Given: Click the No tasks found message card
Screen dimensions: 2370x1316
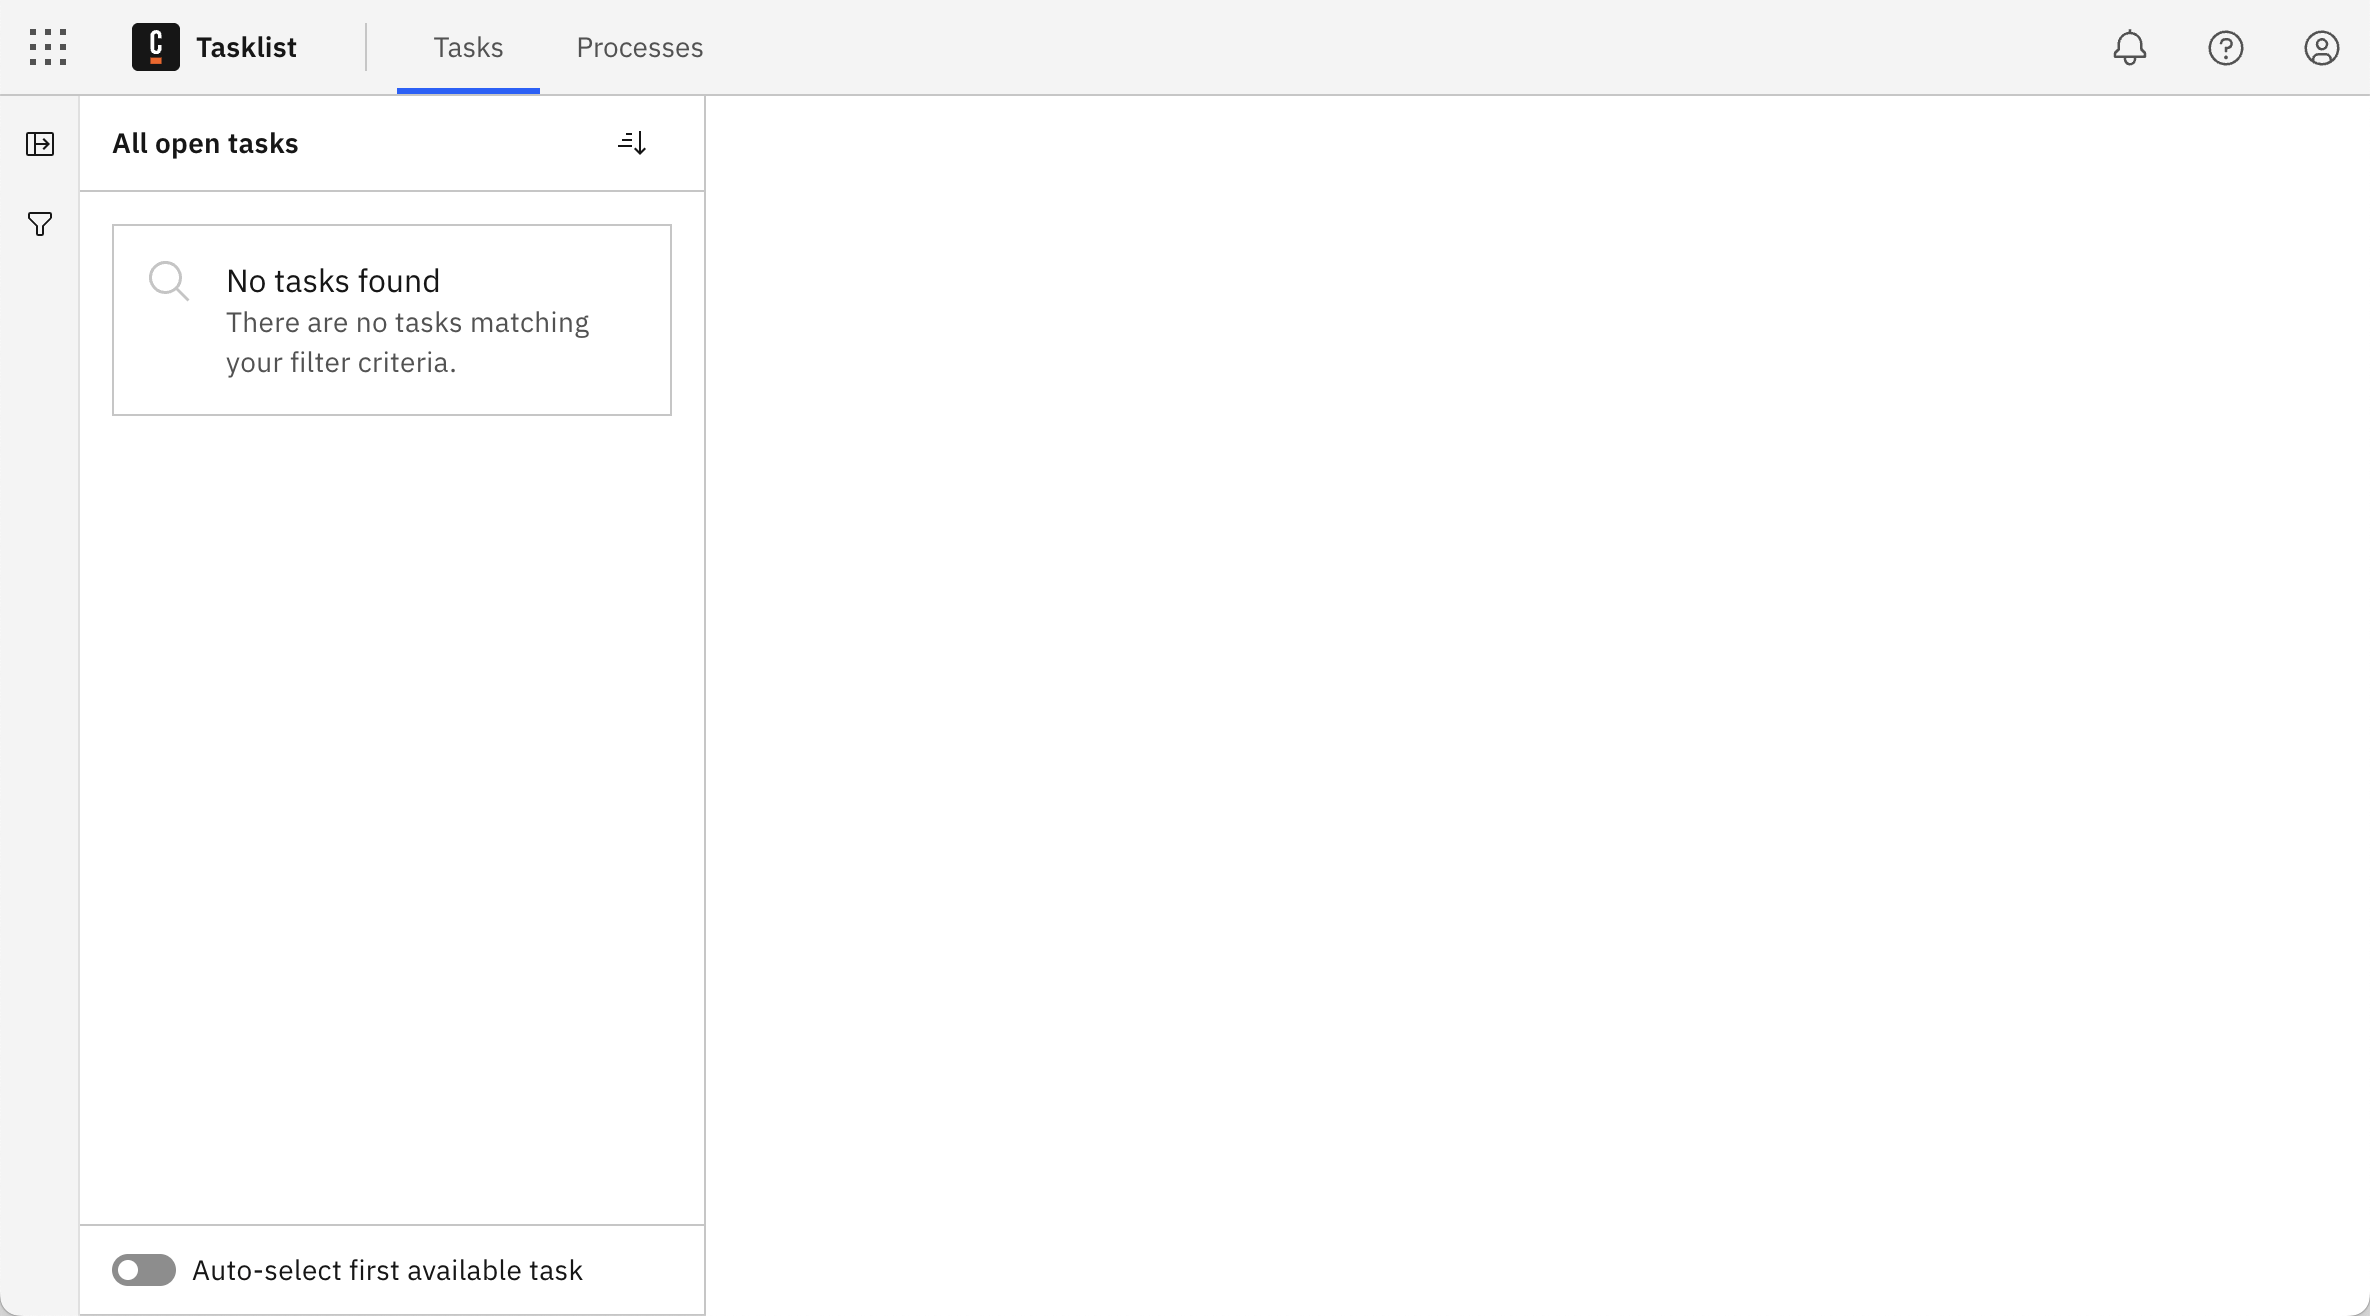Looking at the screenshot, I should (x=391, y=319).
